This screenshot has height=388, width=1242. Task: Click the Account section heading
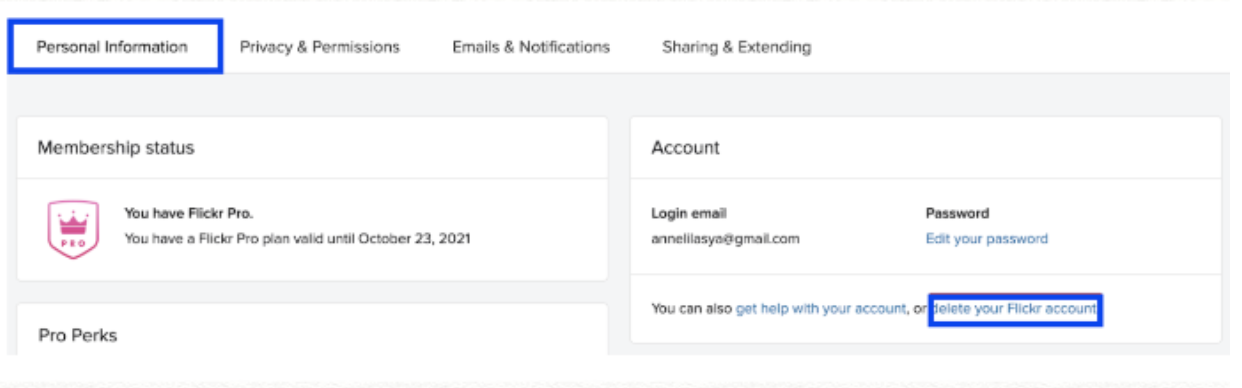[x=685, y=148]
